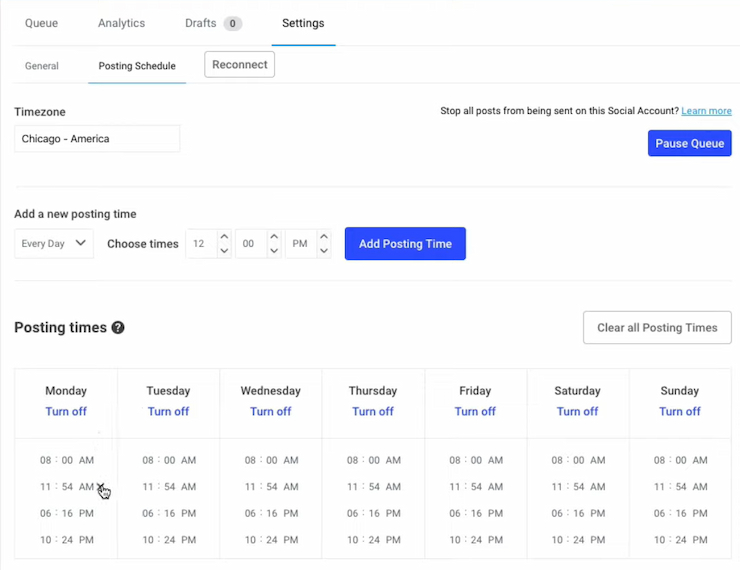
Task: Select the Posting Schedule sub-tab
Action: (137, 66)
